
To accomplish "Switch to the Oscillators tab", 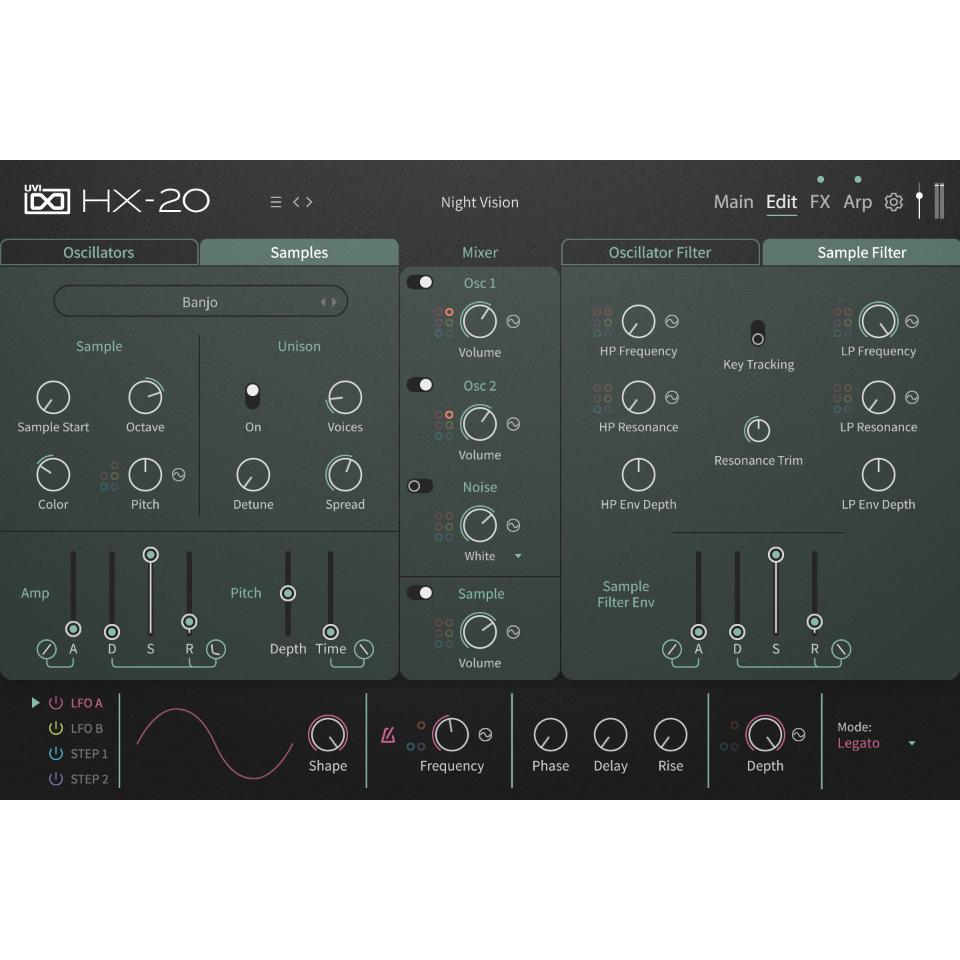I will (99, 252).
